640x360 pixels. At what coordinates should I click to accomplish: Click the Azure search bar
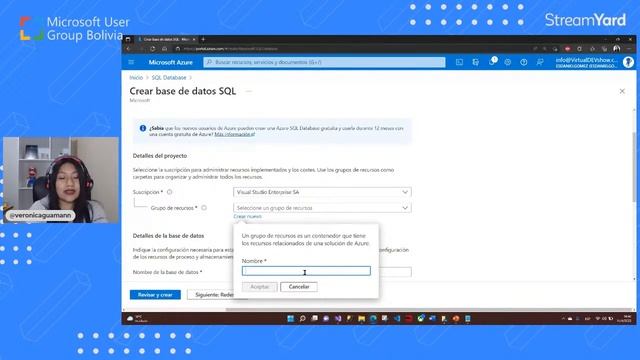(324, 62)
